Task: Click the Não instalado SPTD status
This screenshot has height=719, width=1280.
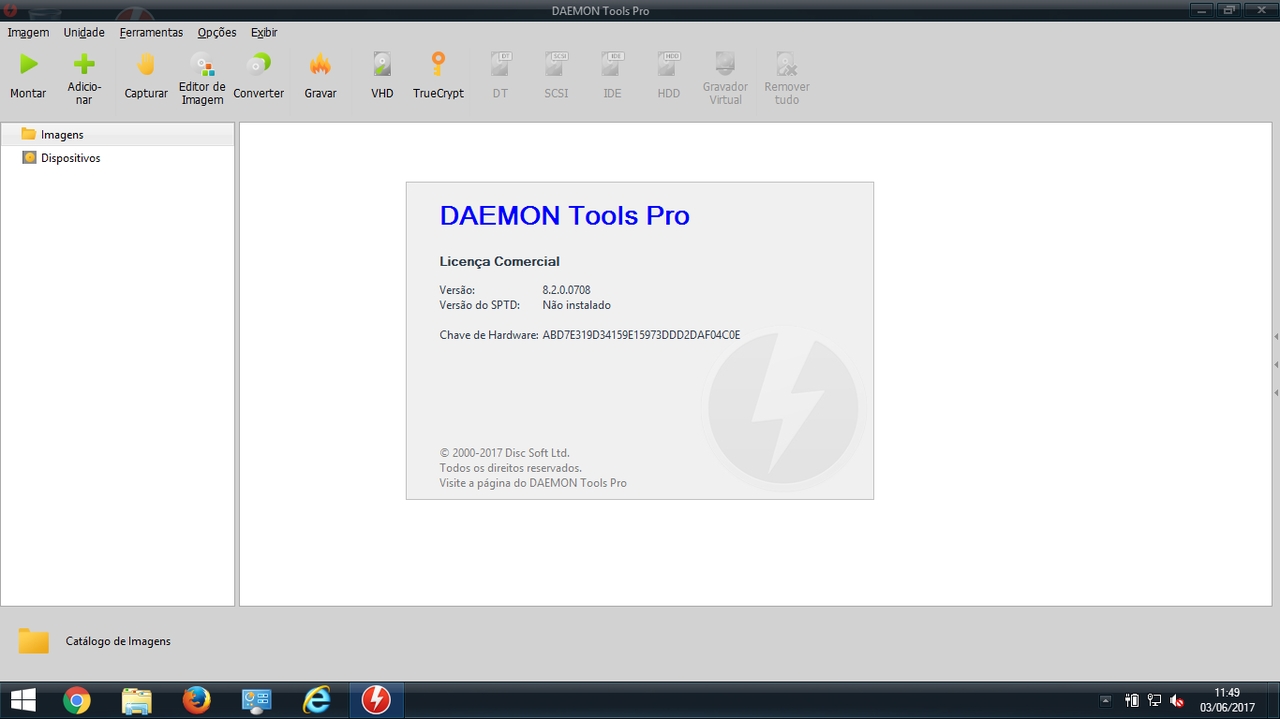Action: tap(576, 305)
